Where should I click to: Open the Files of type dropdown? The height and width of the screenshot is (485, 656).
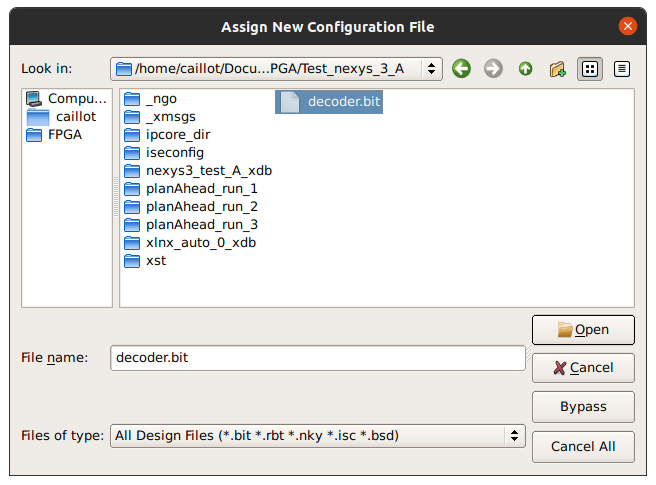[x=318, y=436]
